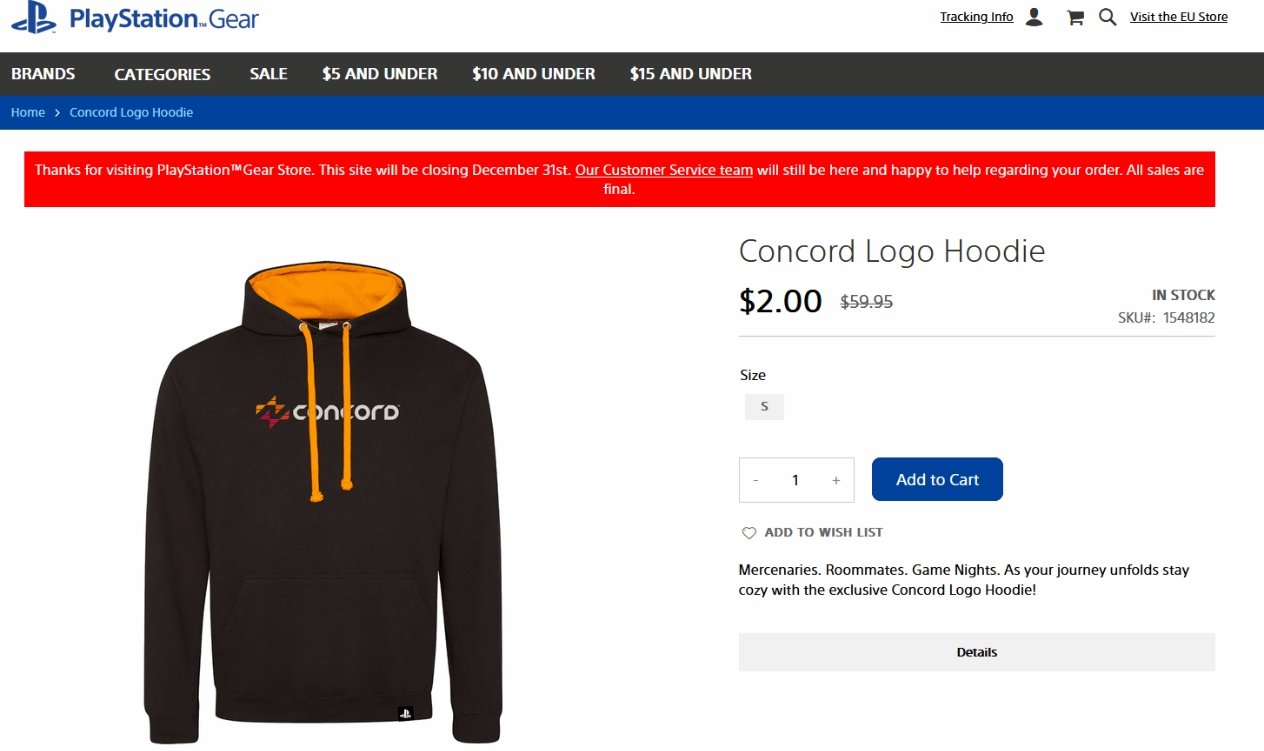Viewport: 1264px width, 751px height.
Task: Select size S option
Action: click(x=764, y=406)
